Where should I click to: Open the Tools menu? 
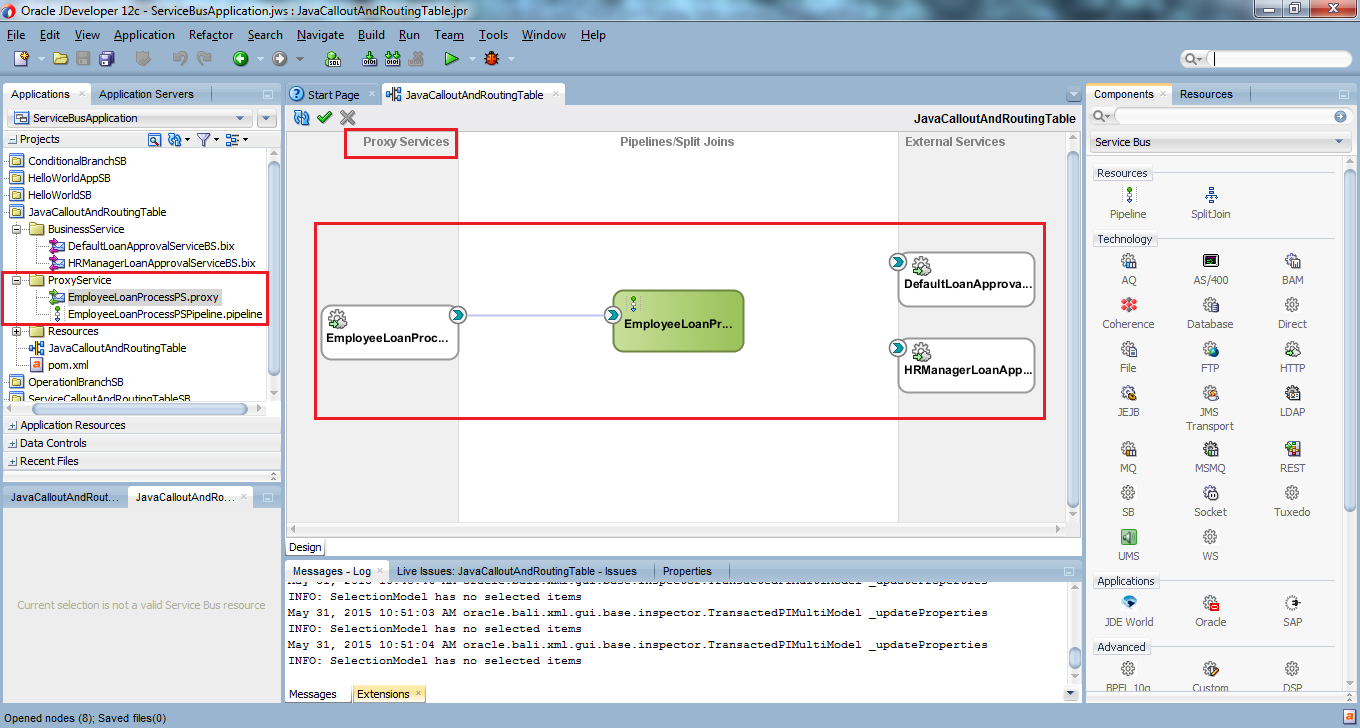[493, 35]
